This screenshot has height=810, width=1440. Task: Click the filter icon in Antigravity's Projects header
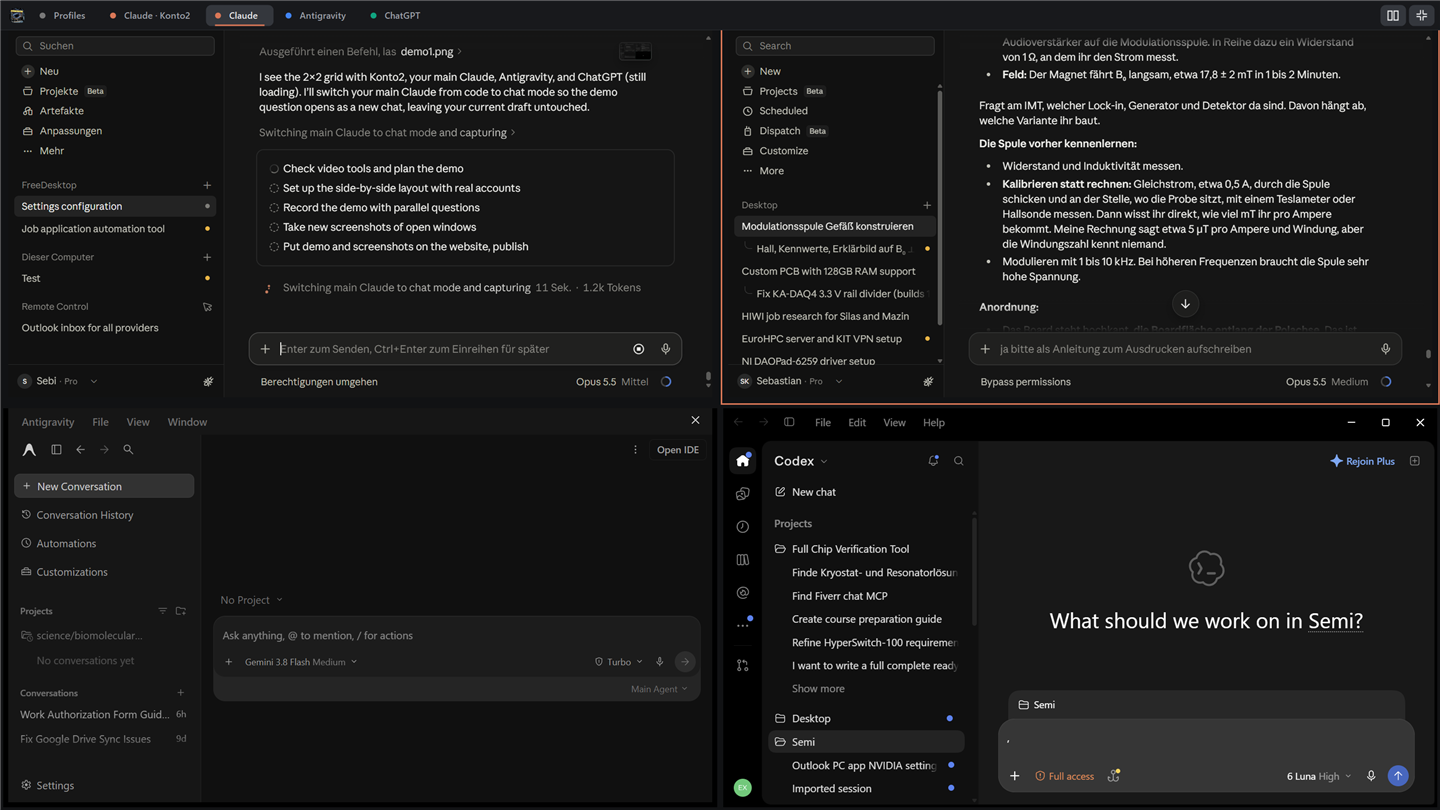coord(163,611)
